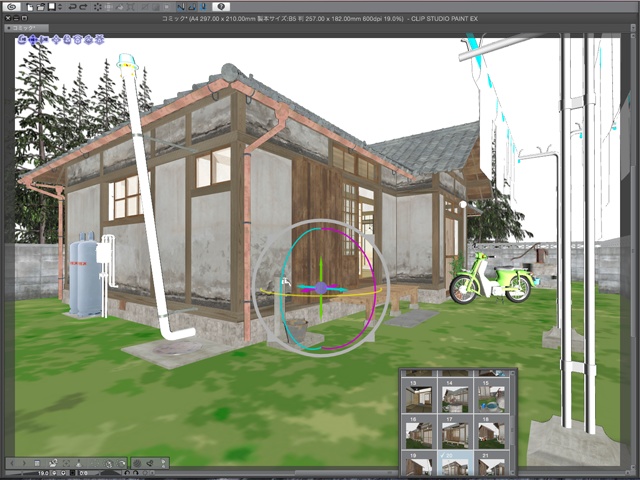
Task: Undo the last action
Action: coord(73,7)
